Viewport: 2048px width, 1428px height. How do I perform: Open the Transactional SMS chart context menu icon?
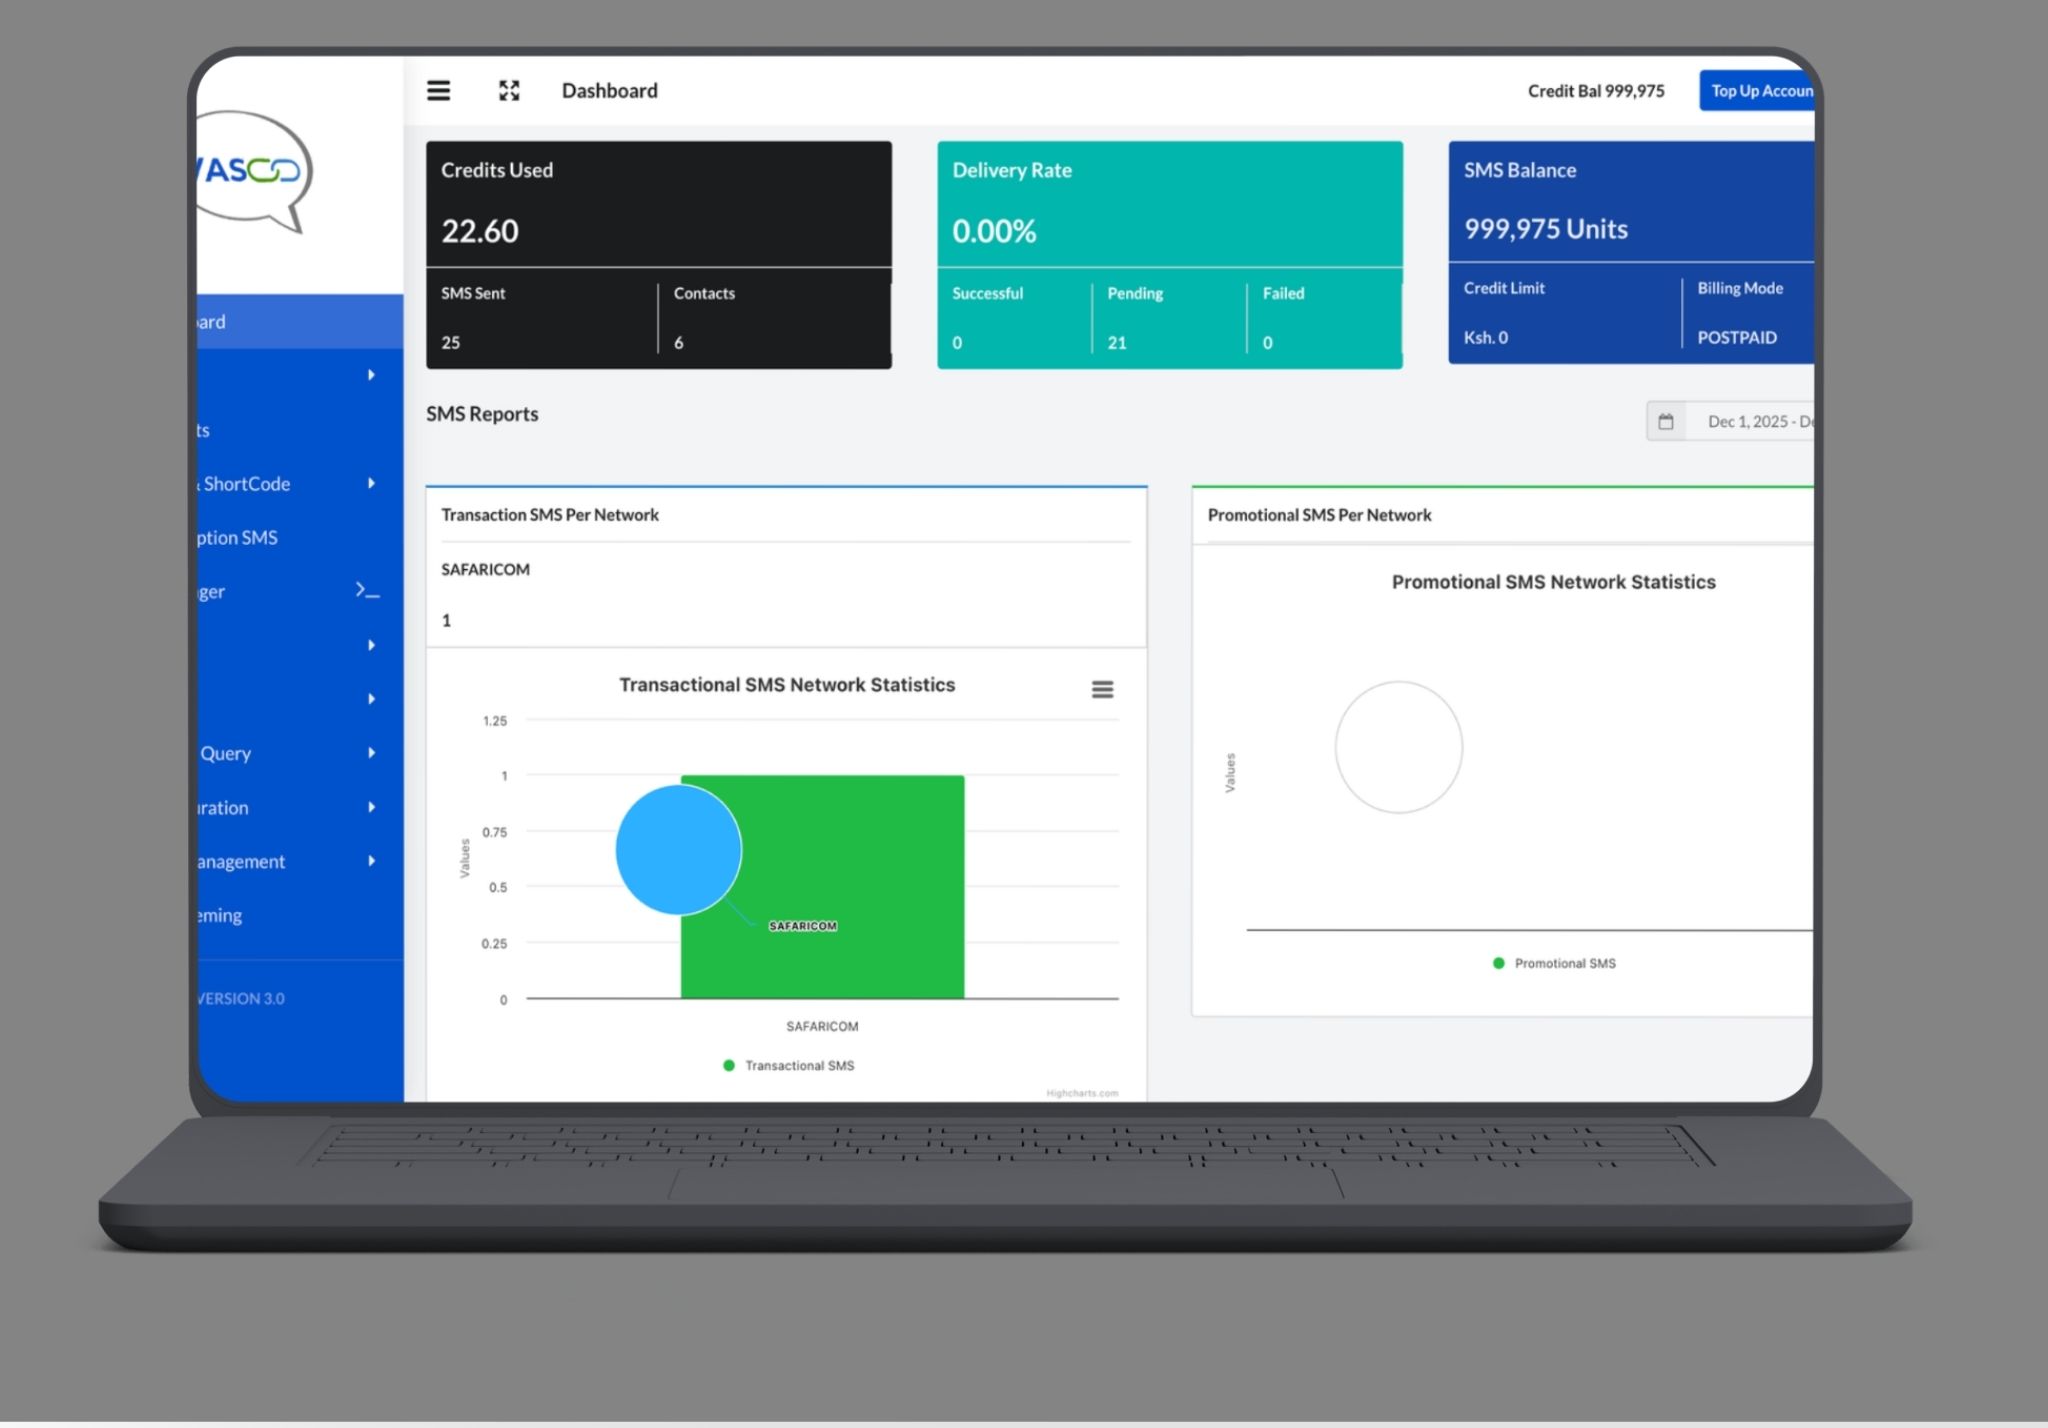(1102, 689)
